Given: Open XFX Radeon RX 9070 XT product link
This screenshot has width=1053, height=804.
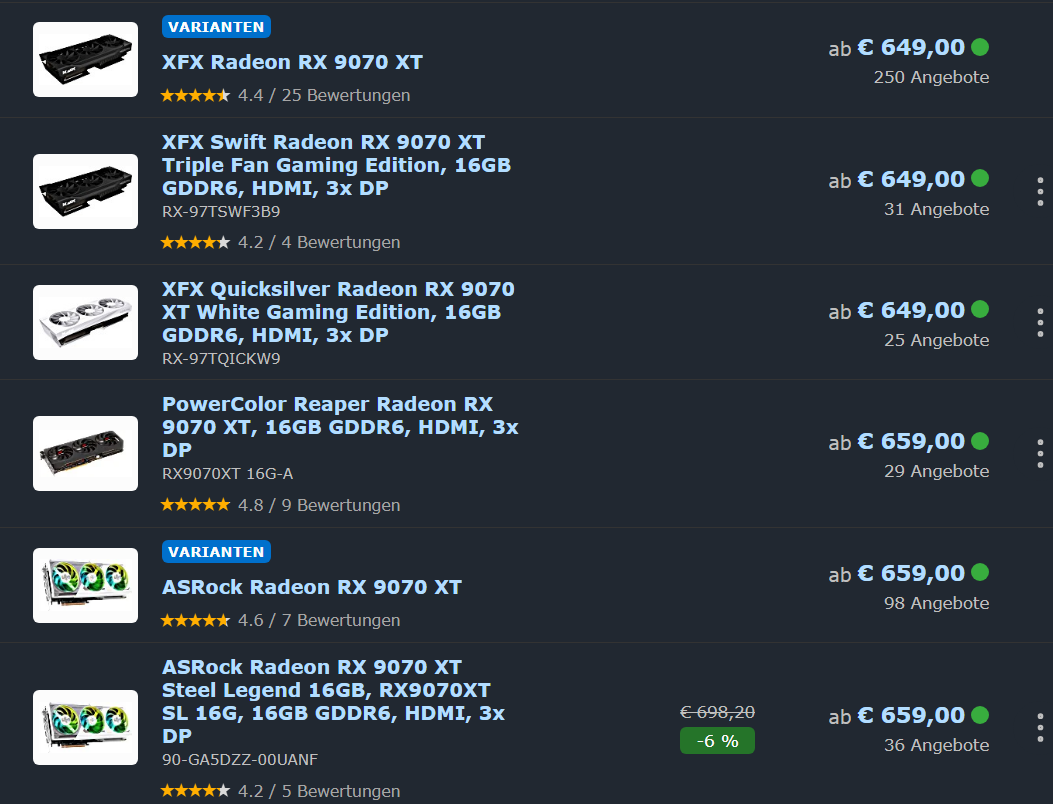Looking at the screenshot, I should 292,62.
